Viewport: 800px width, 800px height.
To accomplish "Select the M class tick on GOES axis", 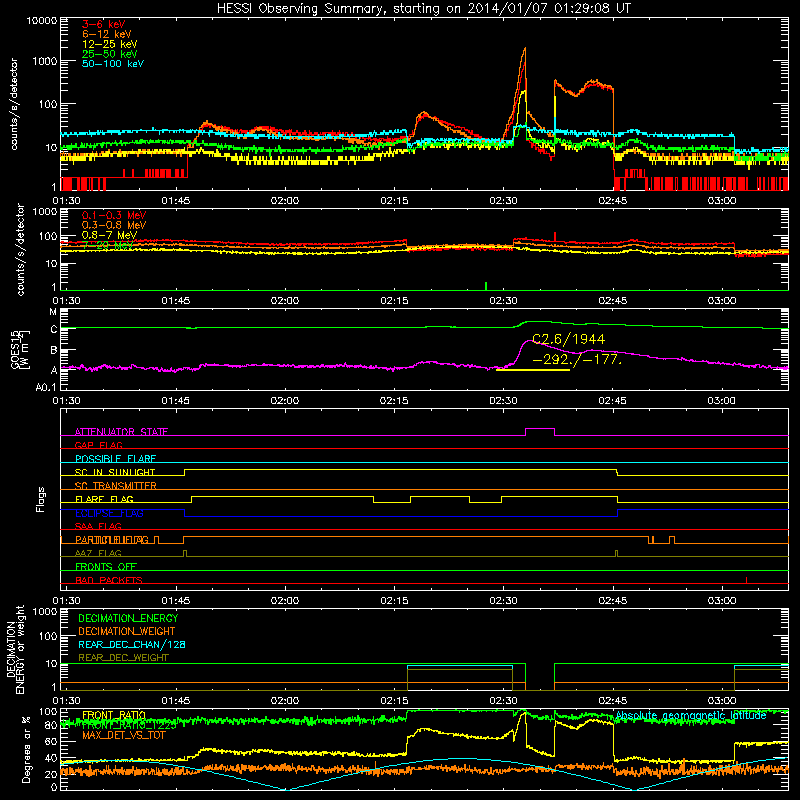I will [x=53, y=312].
